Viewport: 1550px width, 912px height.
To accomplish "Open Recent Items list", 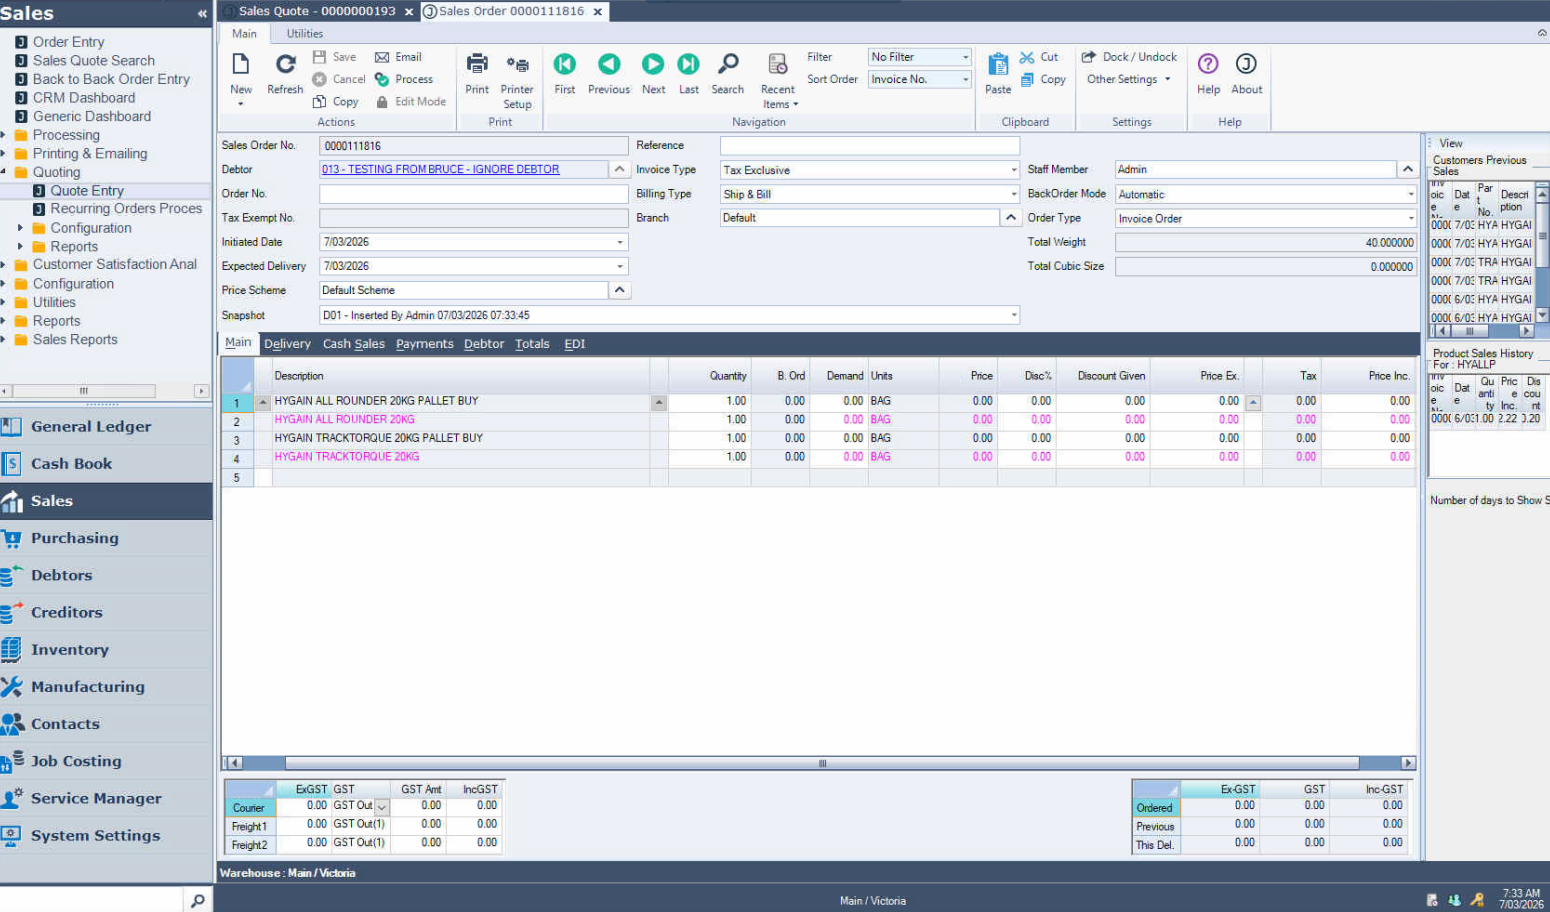I will tap(777, 66).
